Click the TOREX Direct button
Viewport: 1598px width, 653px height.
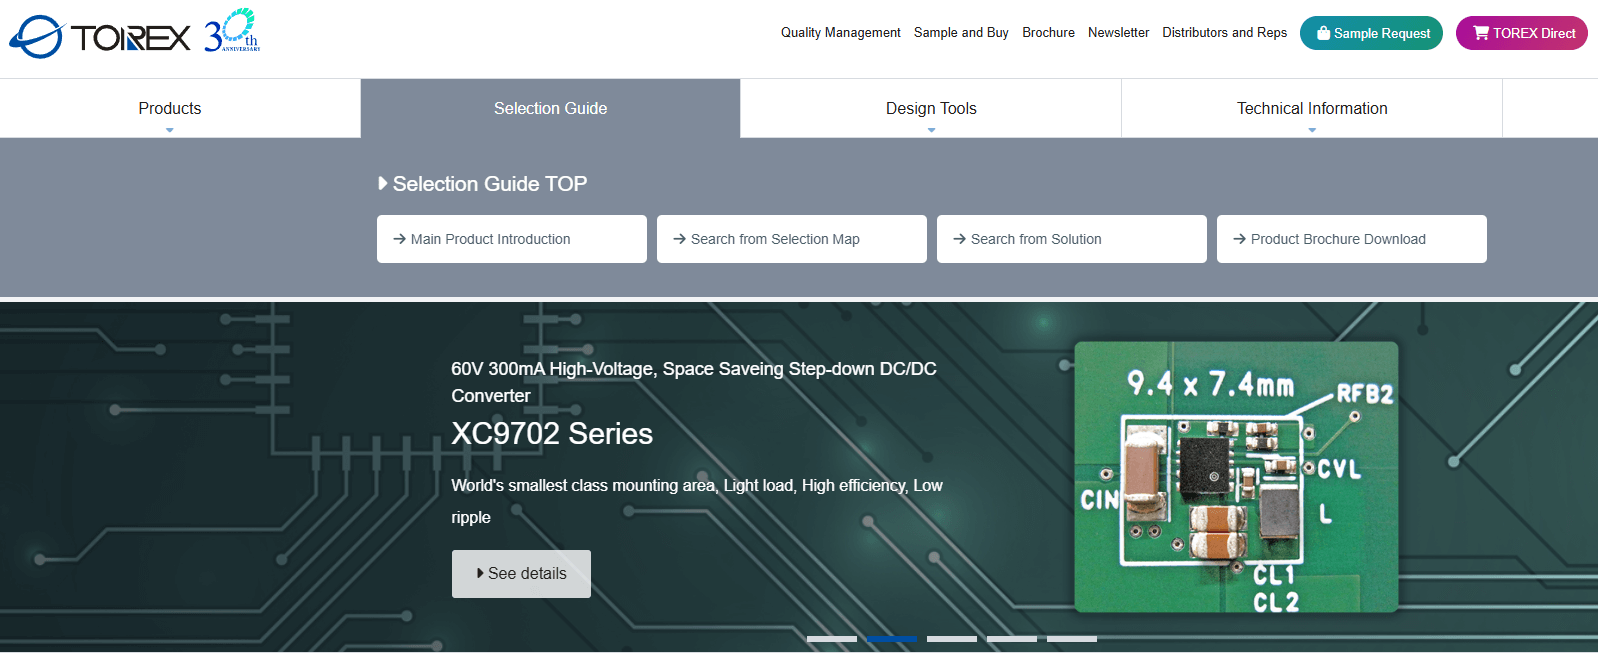(x=1522, y=33)
